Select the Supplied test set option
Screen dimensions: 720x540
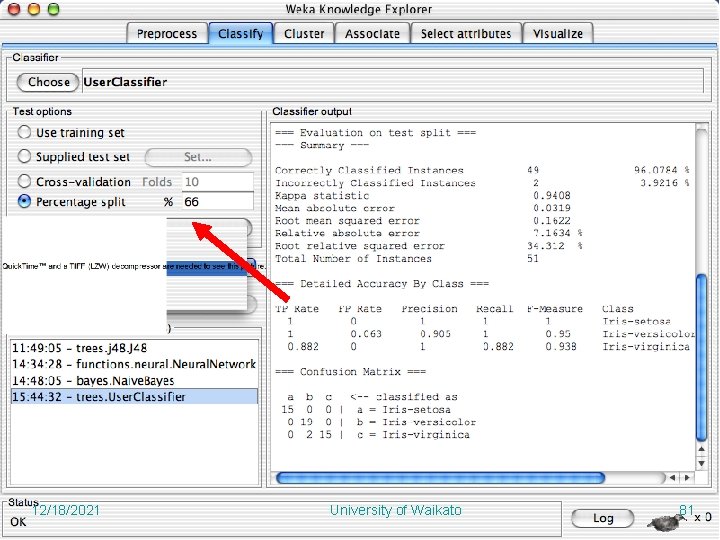click(74, 157)
